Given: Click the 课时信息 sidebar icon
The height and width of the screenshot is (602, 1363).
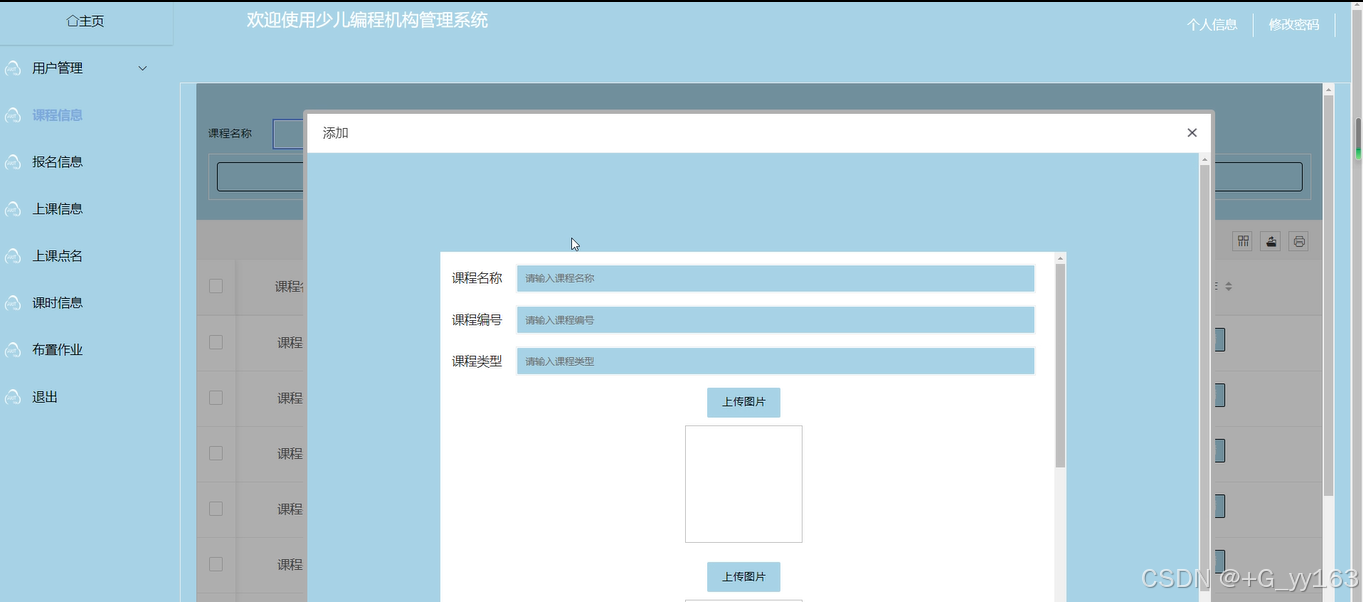Looking at the screenshot, I should 13,303.
